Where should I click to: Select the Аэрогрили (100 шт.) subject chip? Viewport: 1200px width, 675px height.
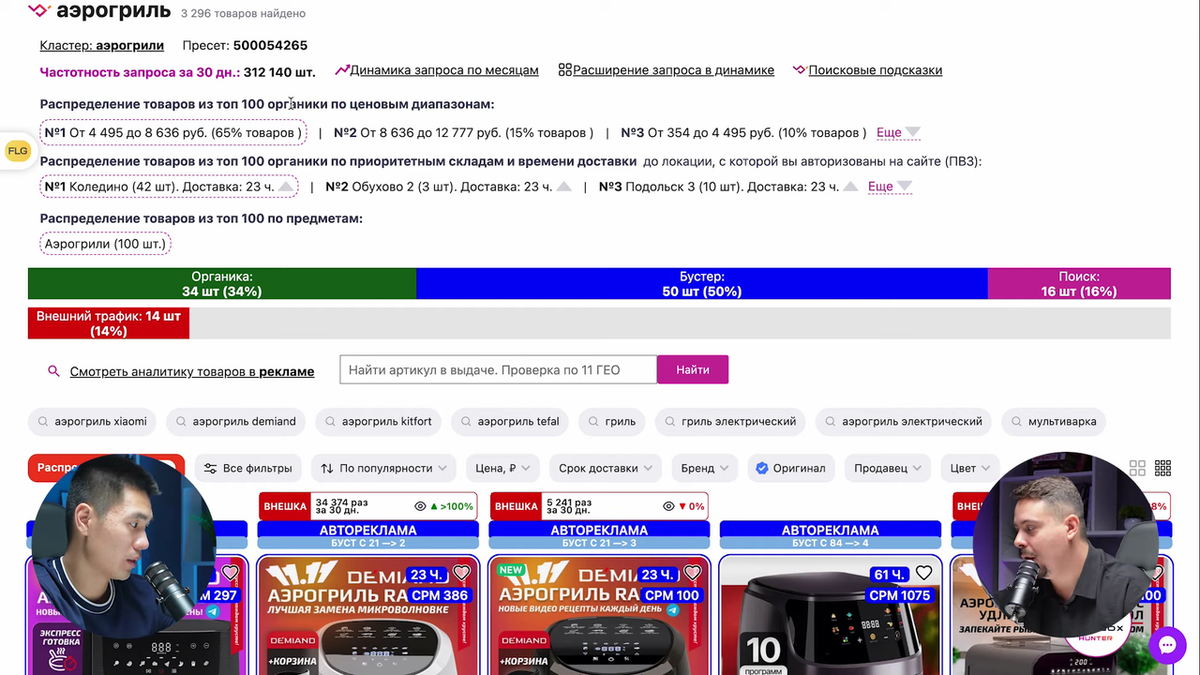click(105, 243)
